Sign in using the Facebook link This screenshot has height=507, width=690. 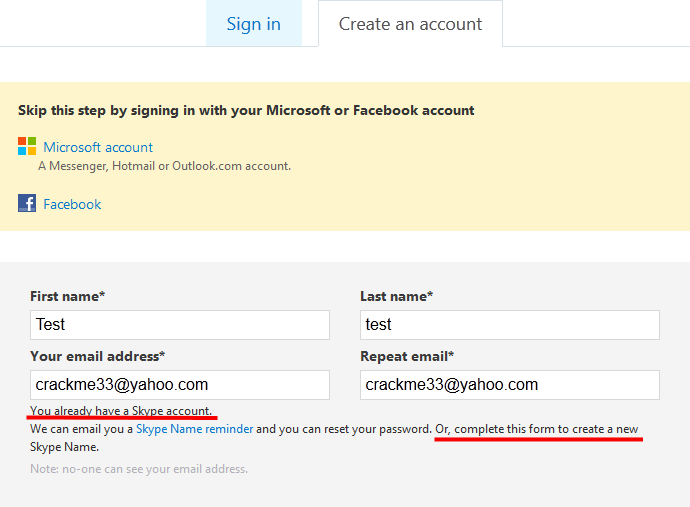[x=72, y=204]
